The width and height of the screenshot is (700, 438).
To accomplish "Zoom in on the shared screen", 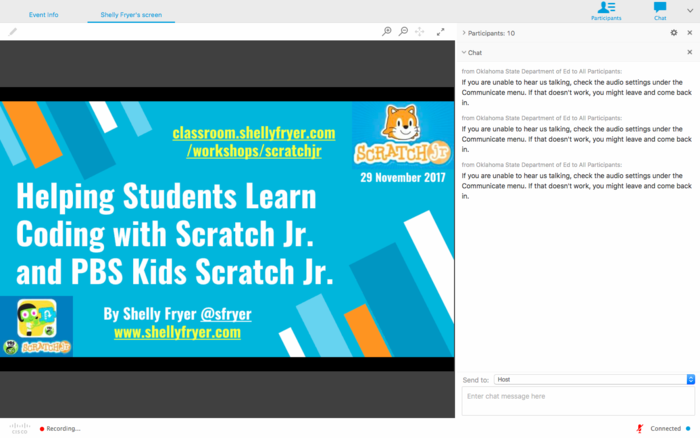I will (x=387, y=32).
